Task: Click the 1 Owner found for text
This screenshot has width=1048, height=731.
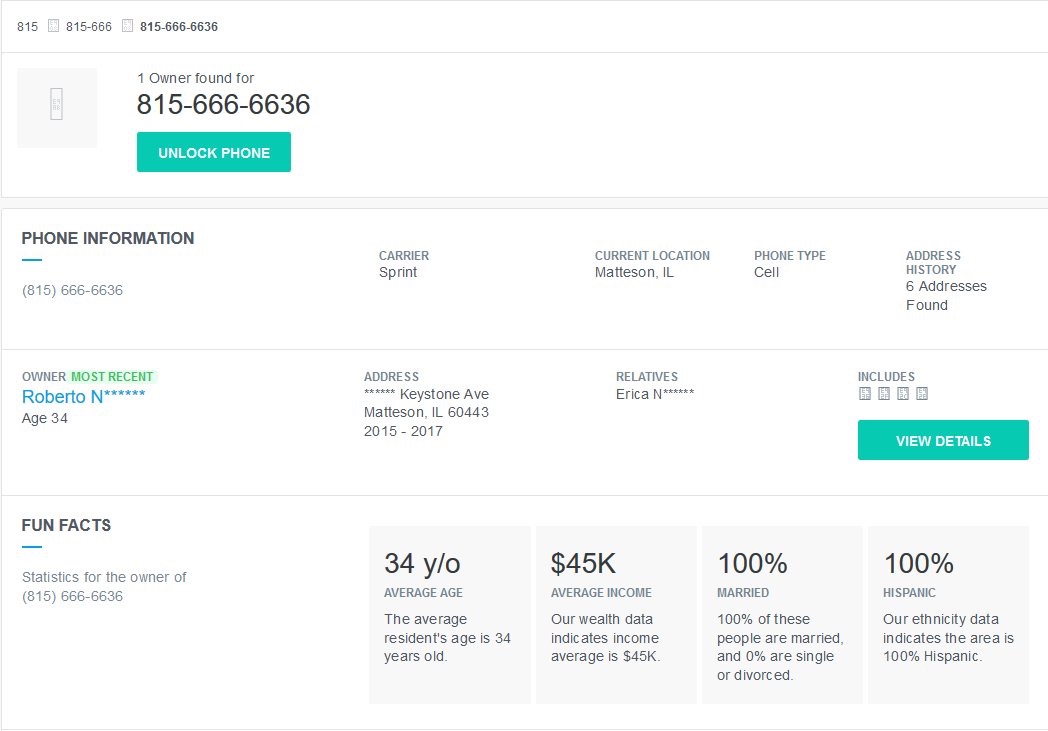Action: coord(195,78)
